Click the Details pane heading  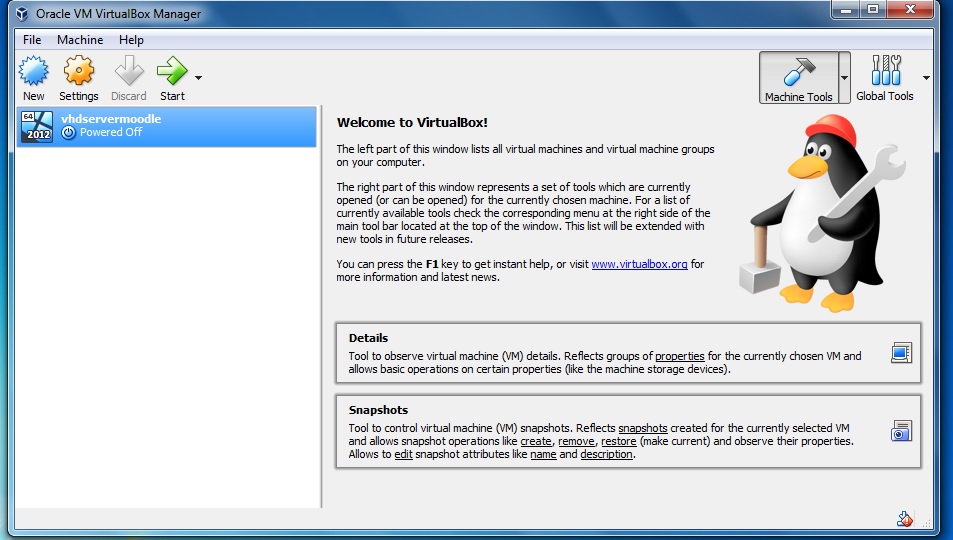[x=368, y=338]
